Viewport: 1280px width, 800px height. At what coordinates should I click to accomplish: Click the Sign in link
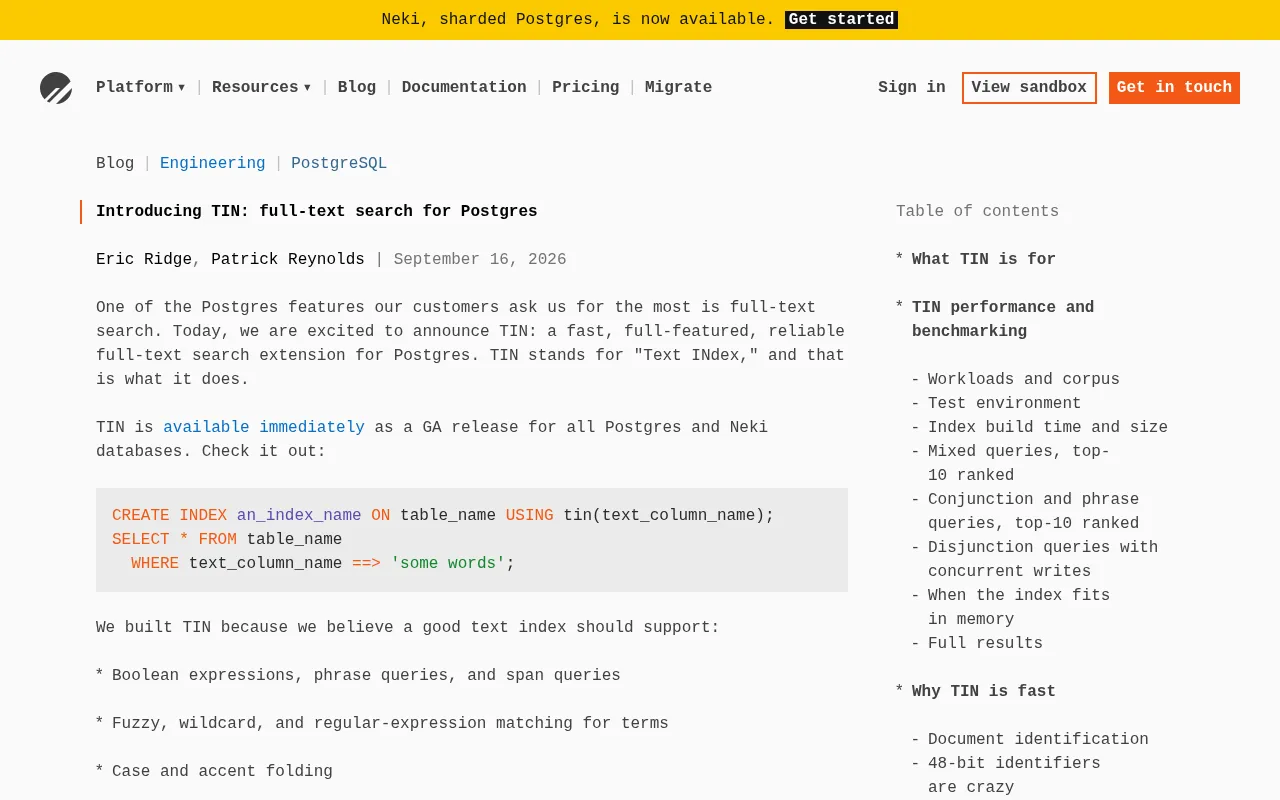[912, 87]
